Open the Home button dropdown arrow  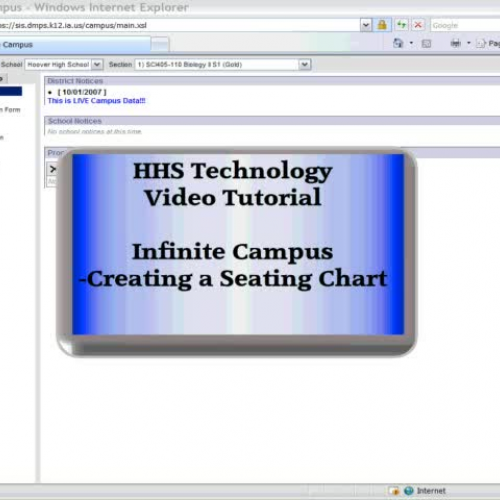(x=411, y=43)
